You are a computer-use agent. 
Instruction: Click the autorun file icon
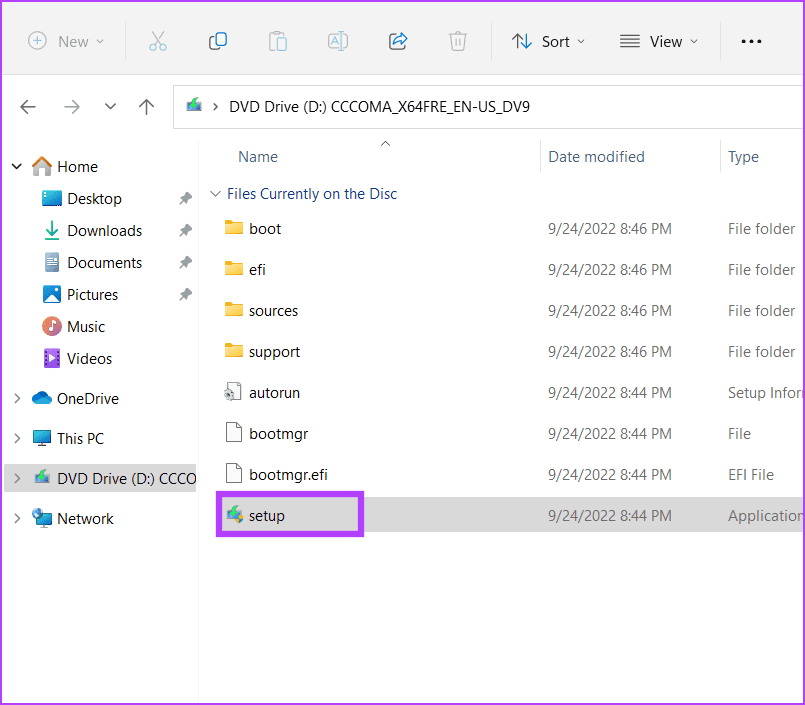tap(233, 392)
